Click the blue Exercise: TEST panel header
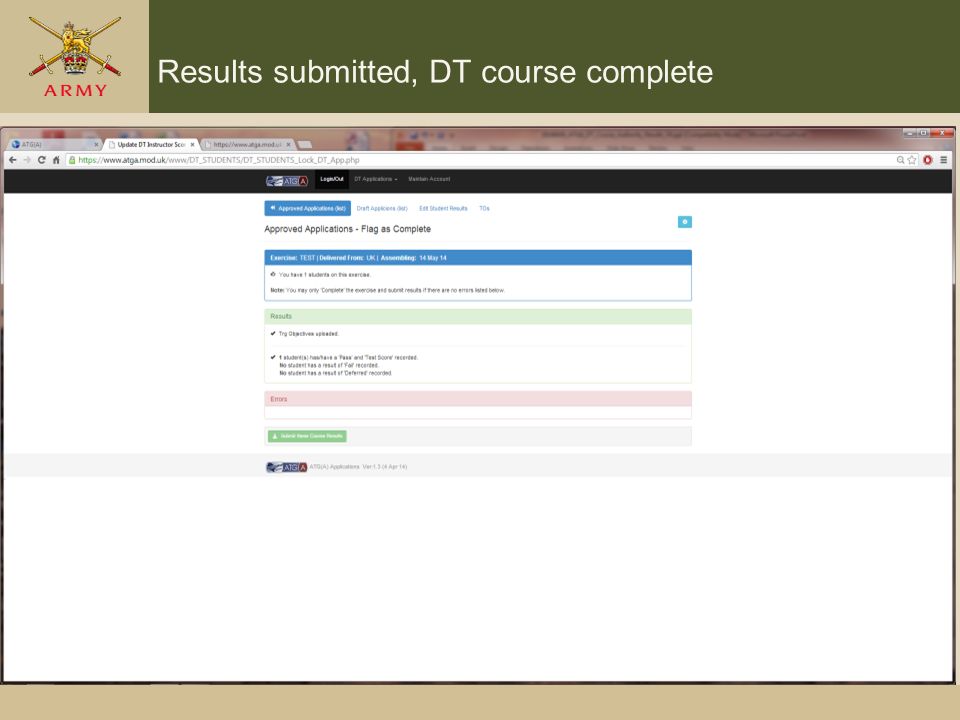 click(x=478, y=258)
